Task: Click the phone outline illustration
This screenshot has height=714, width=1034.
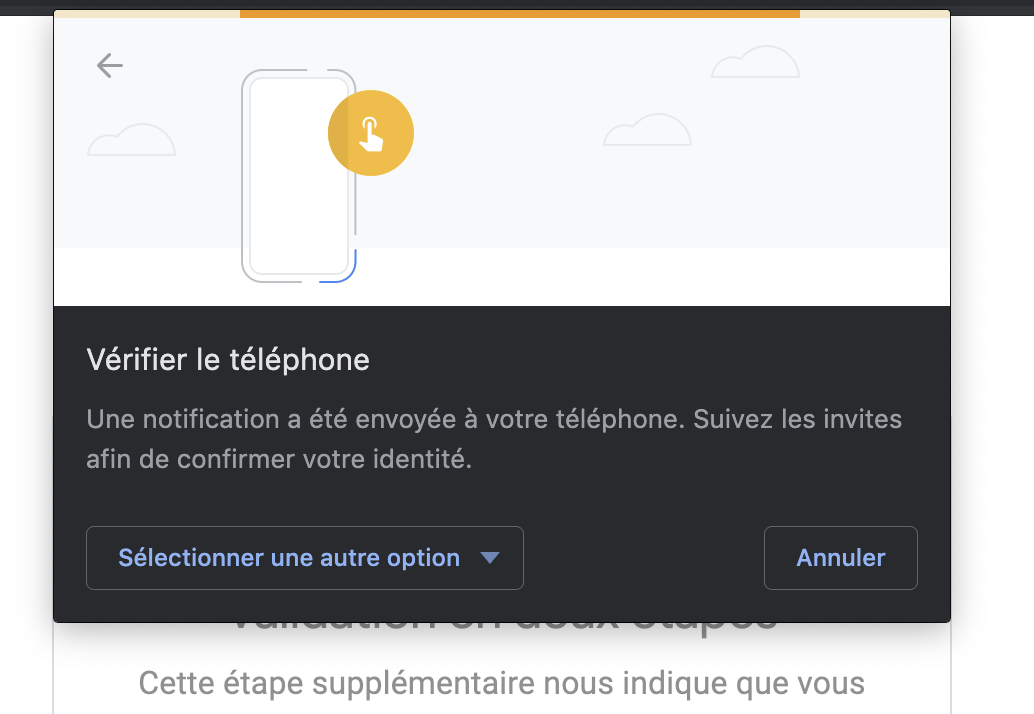Action: (299, 176)
